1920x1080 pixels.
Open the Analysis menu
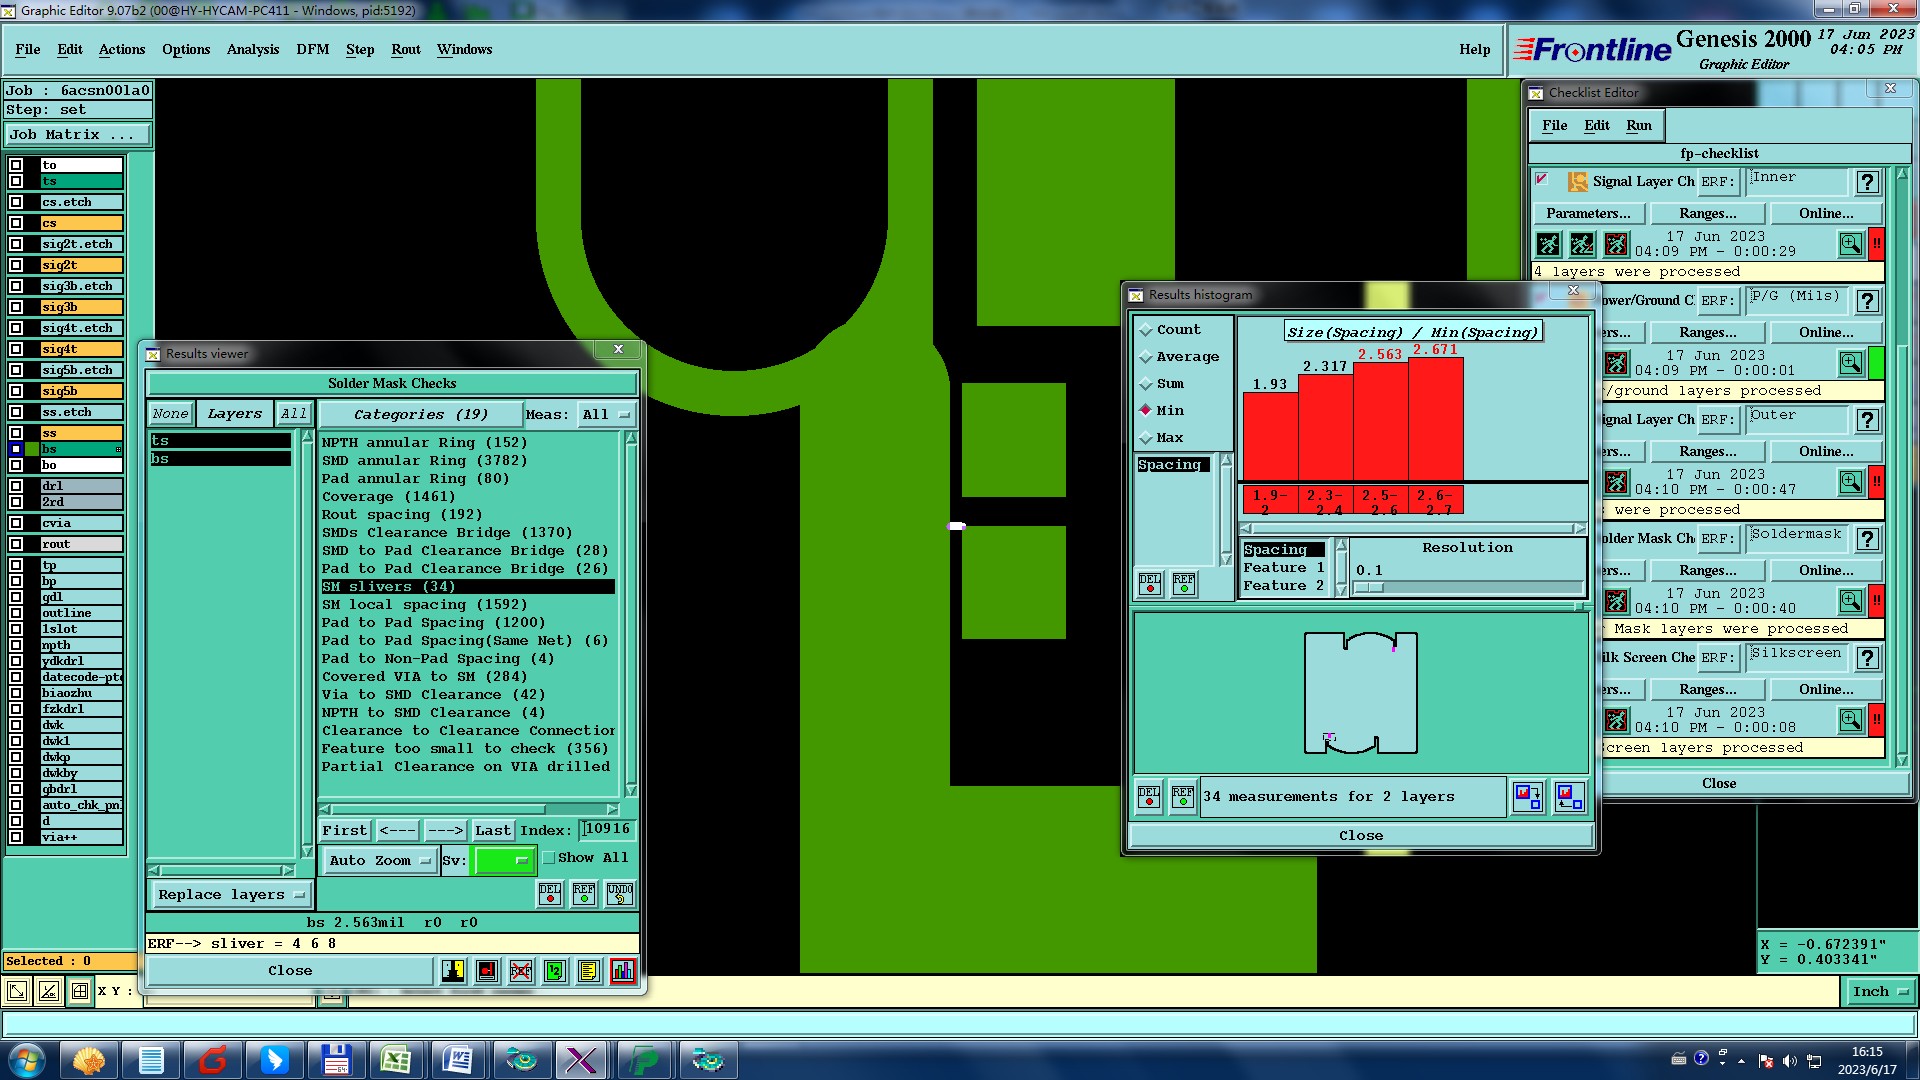(252, 49)
